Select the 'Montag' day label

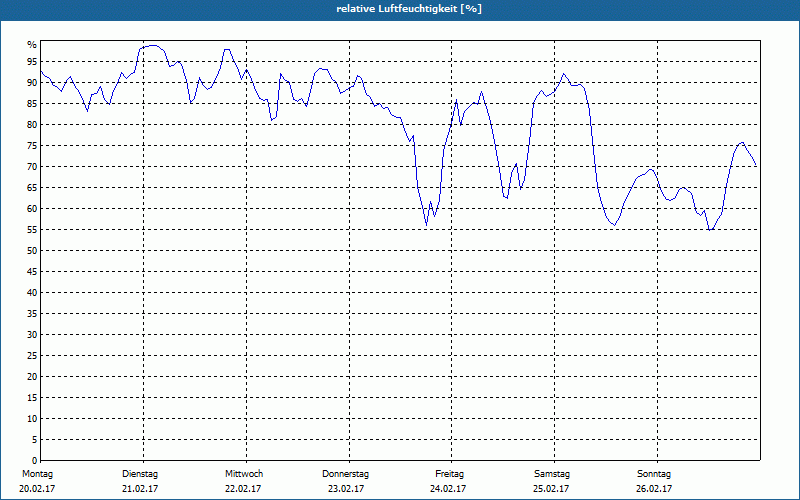click(37, 474)
